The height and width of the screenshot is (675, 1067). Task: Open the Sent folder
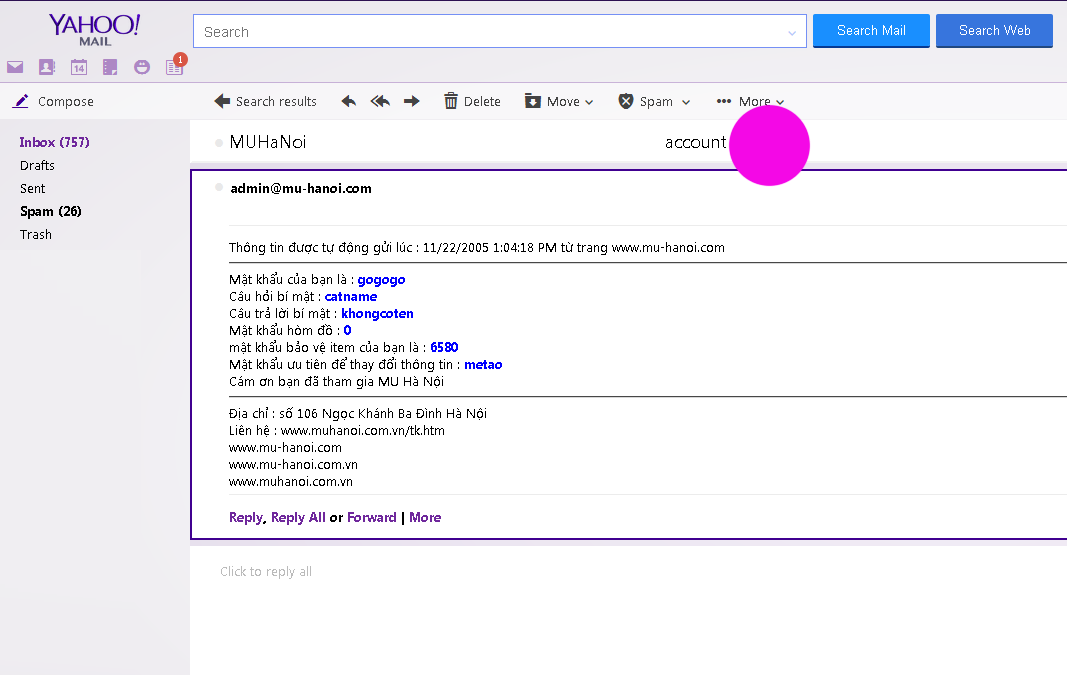(x=33, y=188)
